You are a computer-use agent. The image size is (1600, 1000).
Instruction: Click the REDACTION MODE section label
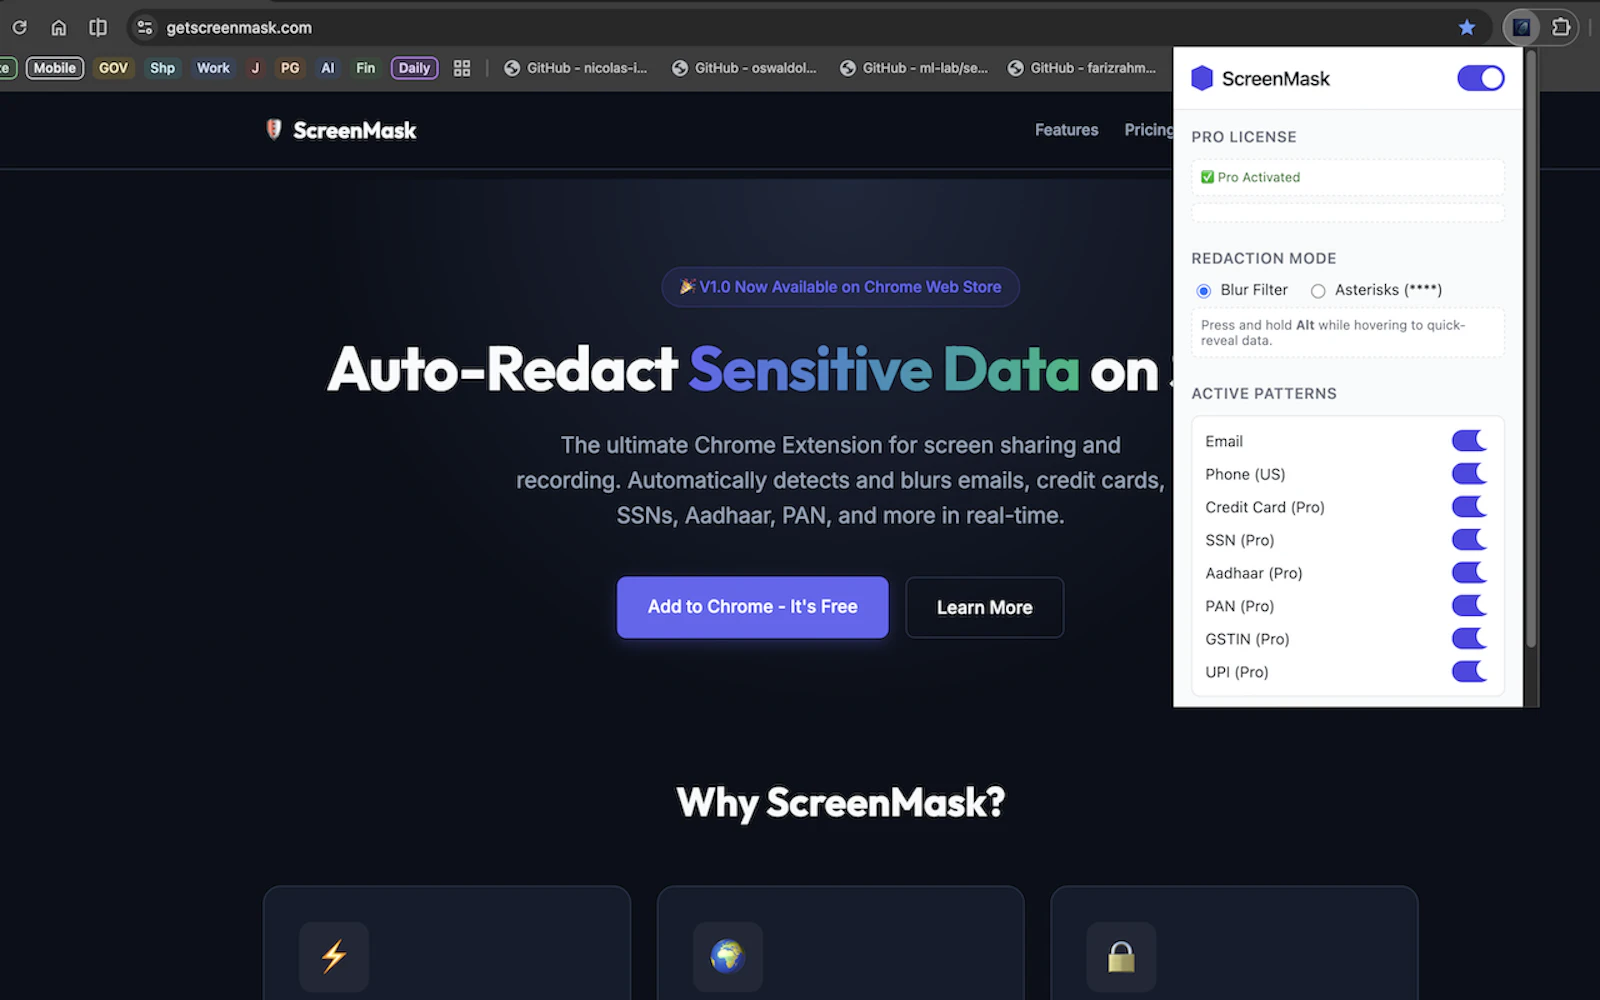(x=1264, y=258)
